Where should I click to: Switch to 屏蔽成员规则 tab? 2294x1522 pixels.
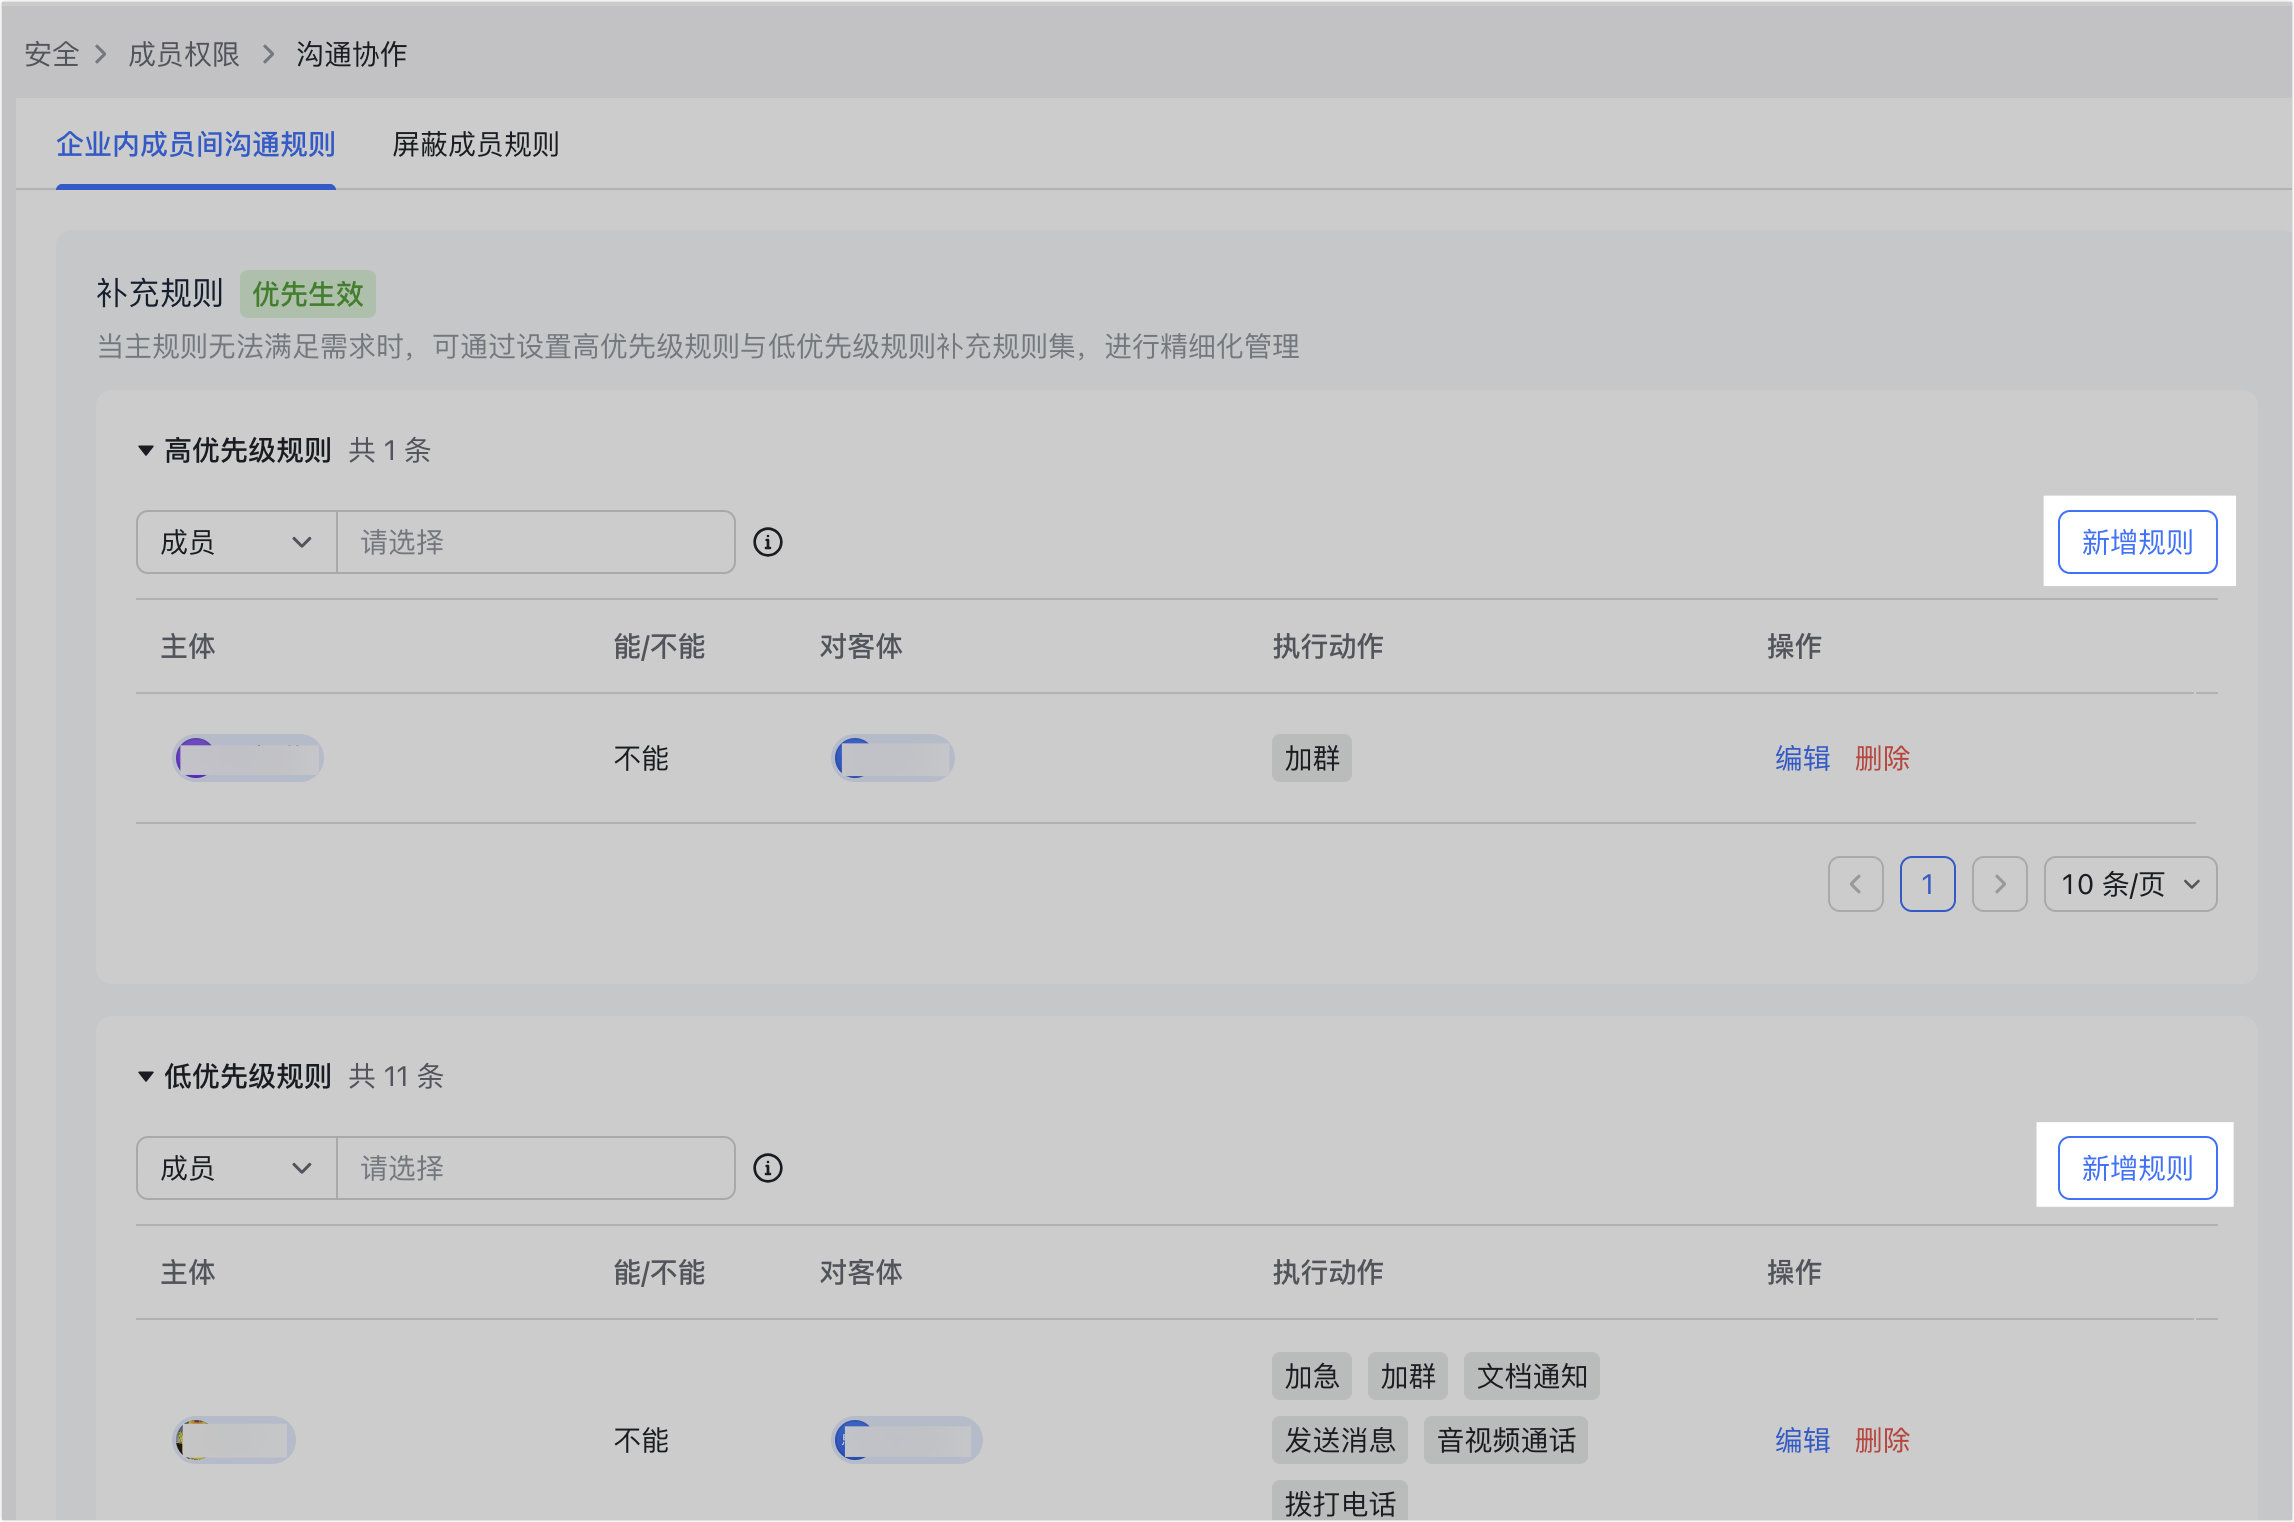pyautogui.click(x=475, y=145)
